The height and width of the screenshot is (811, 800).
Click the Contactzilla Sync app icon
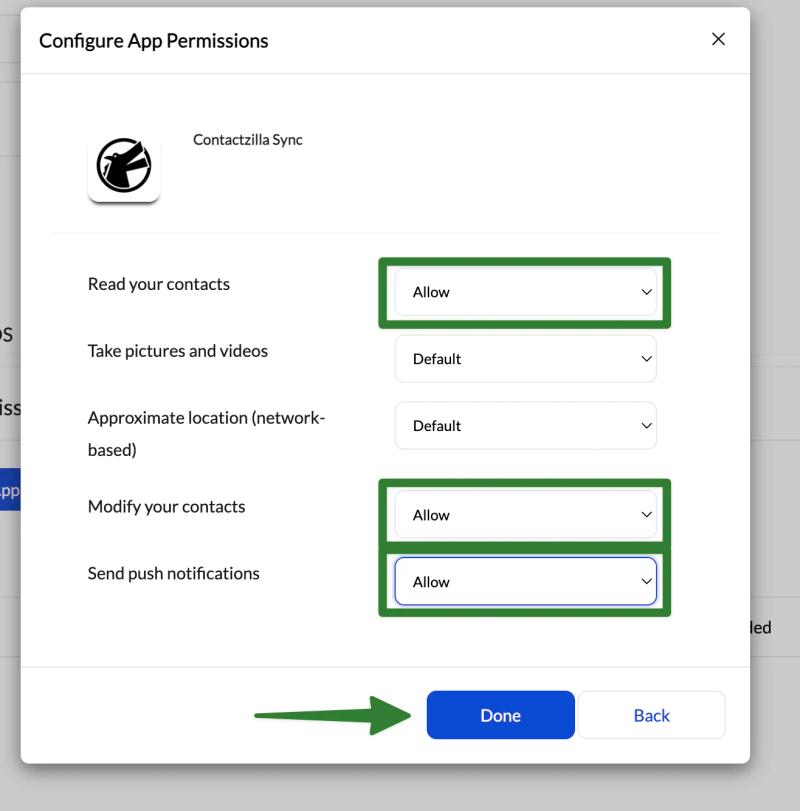click(124, 168)
